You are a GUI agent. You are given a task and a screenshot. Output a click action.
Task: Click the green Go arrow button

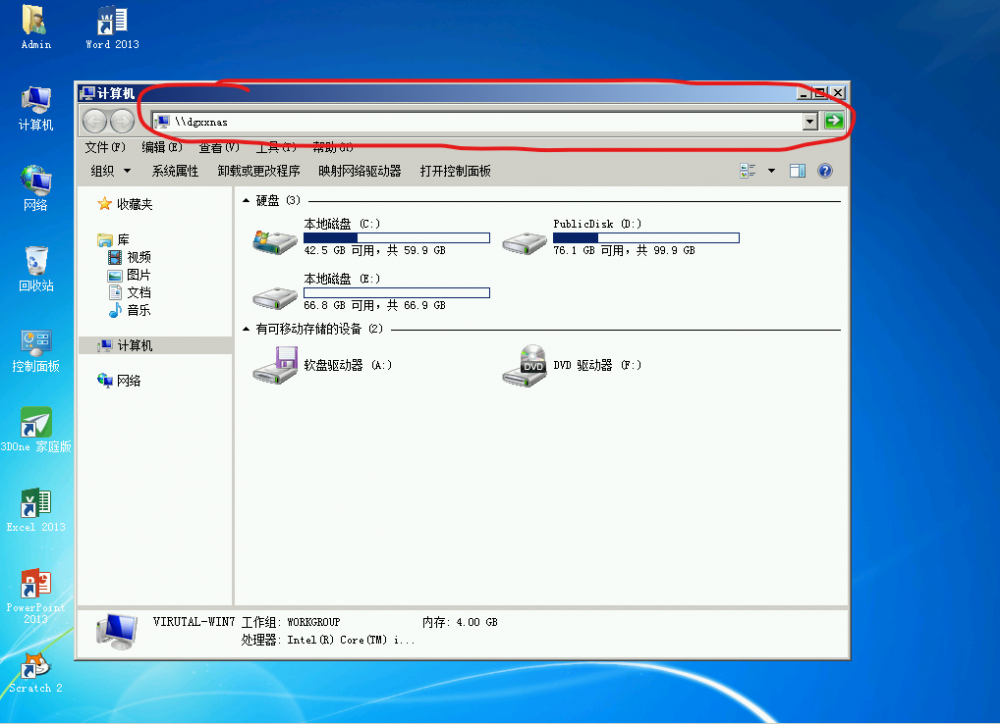834,121
